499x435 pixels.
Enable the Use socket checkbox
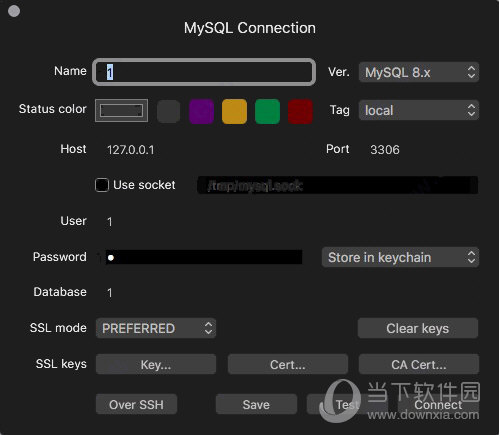(102, 185)
